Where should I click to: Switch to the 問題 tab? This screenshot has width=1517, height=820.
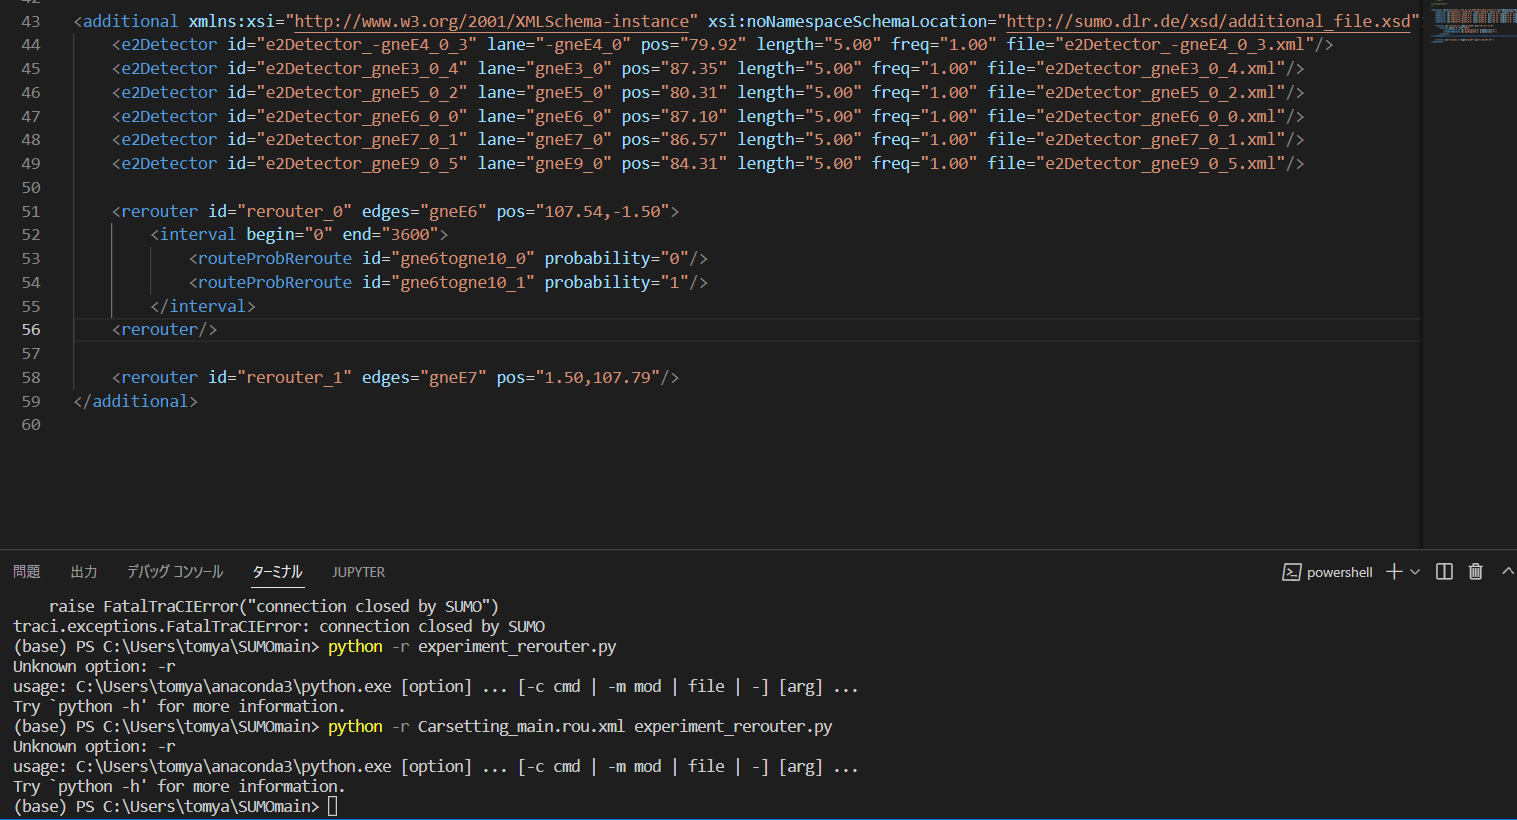tap(26, 571)
